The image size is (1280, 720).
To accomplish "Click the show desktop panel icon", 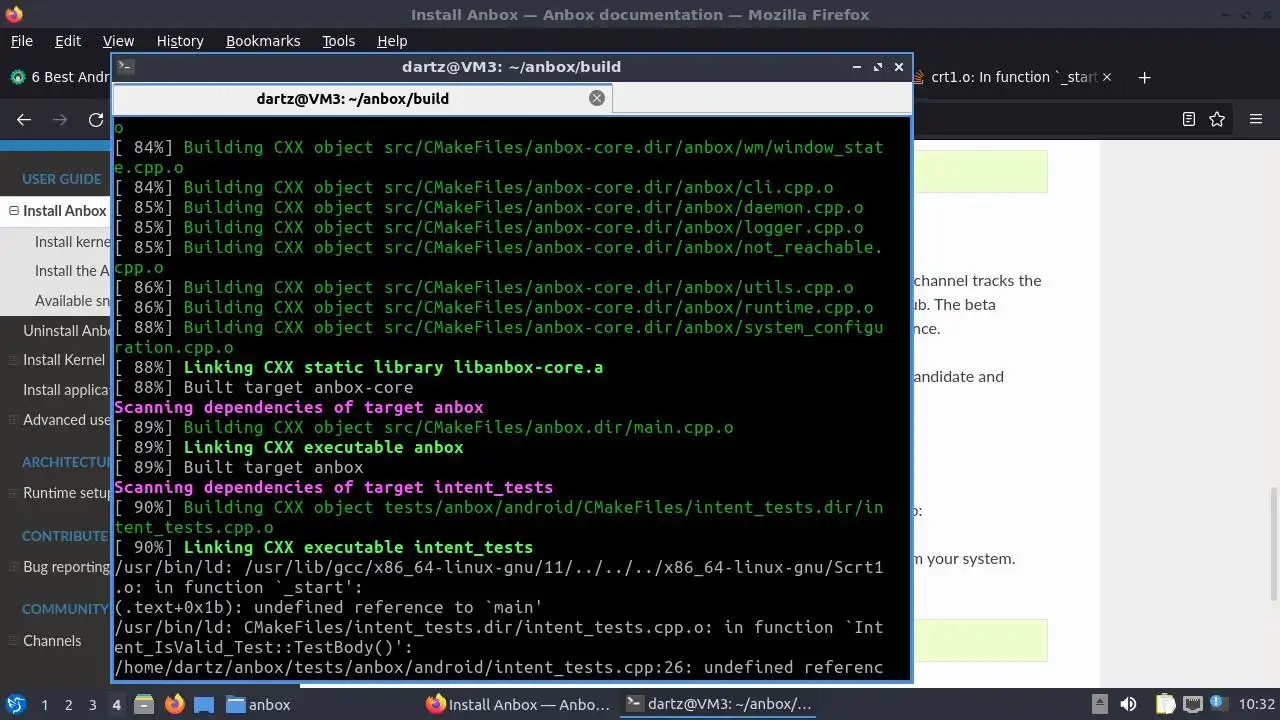I will (x=204, y=704).
